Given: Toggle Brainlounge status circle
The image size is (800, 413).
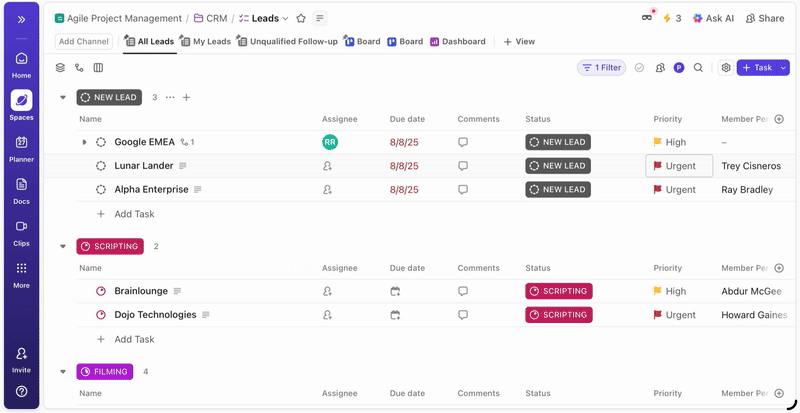Looking at the screenshot, I should pos(101,291).
